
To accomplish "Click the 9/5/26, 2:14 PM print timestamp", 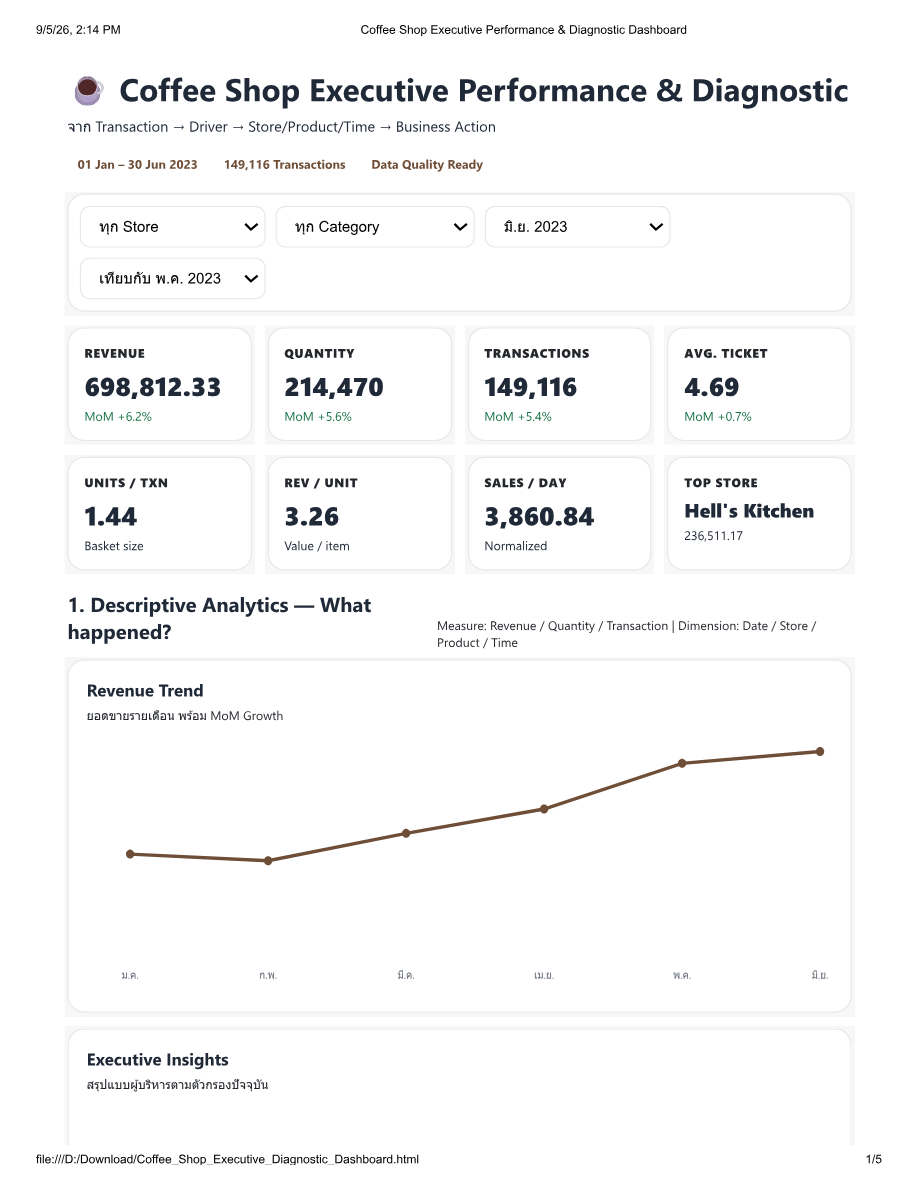I will (x=78, y=30).
